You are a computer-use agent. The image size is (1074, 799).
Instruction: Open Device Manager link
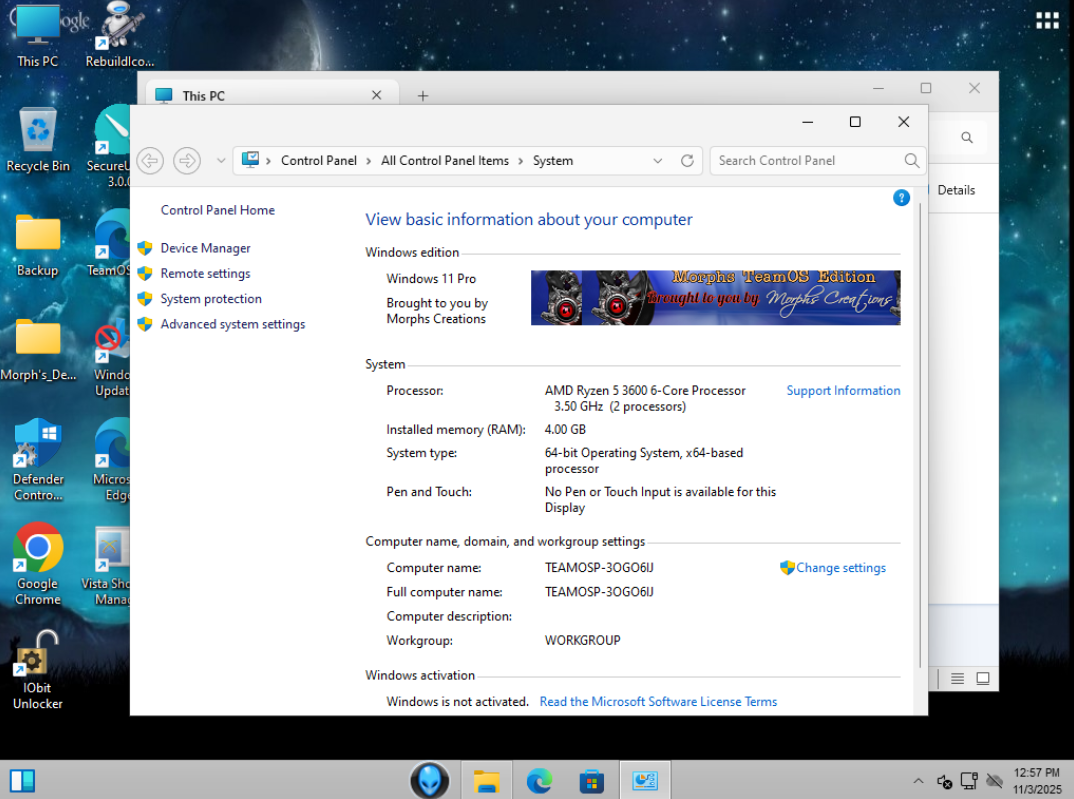[205, 248]
